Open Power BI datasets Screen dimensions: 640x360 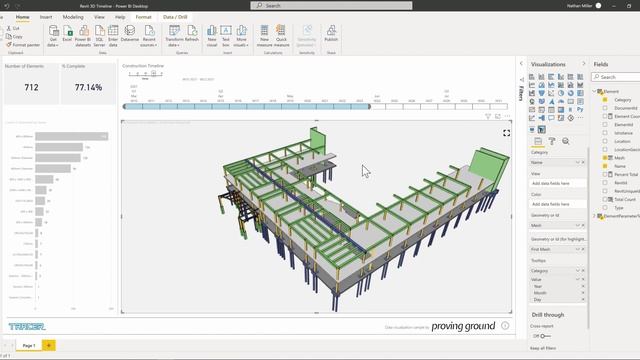(x=83, y=36)
